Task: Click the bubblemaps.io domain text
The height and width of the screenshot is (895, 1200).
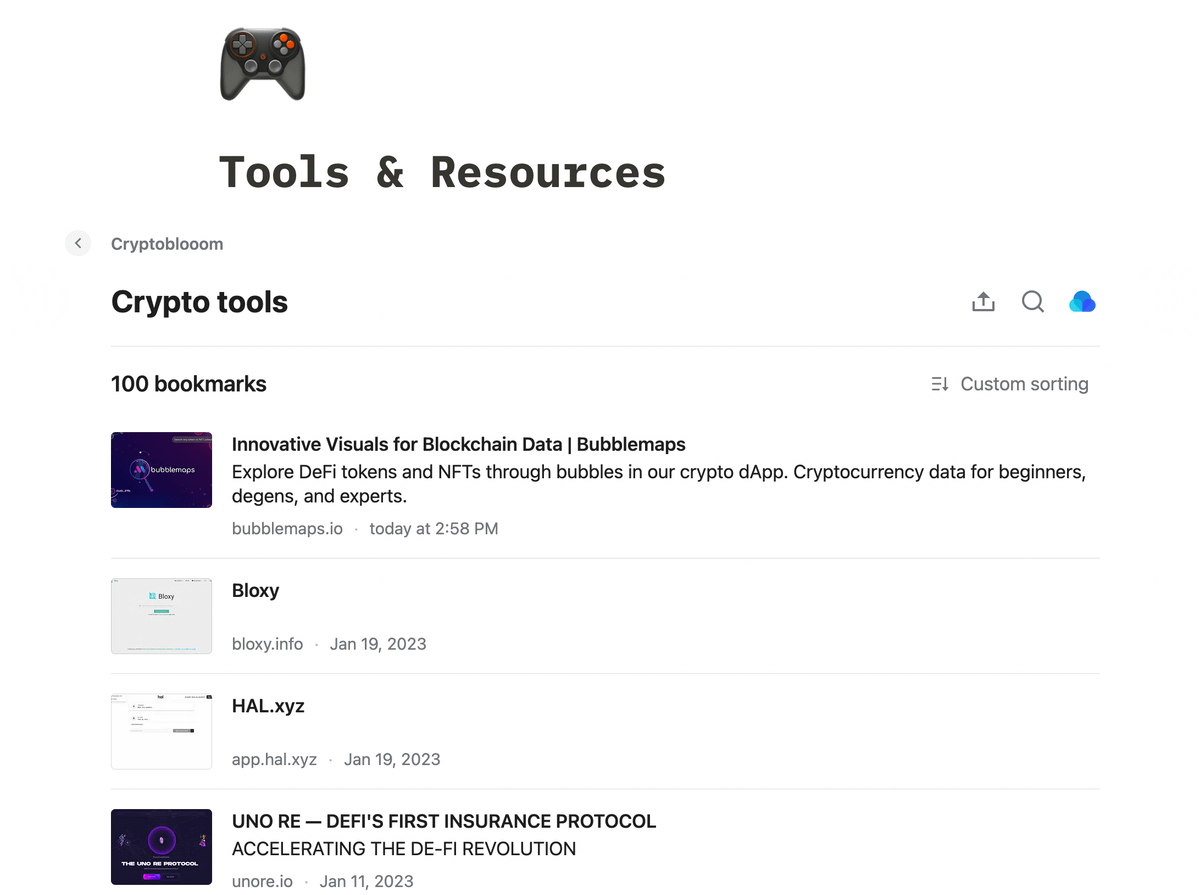Action: [x=287, y=528]
